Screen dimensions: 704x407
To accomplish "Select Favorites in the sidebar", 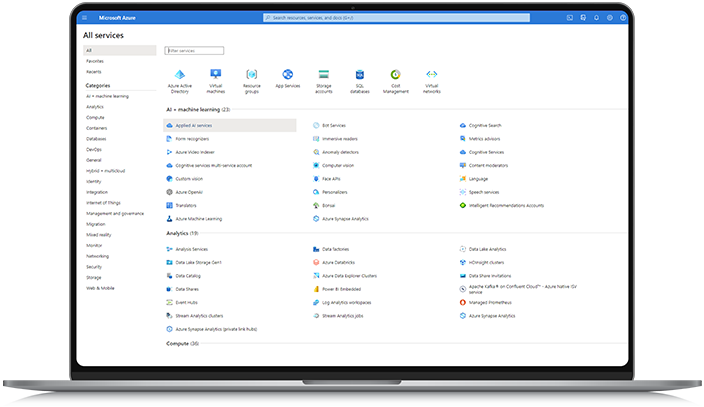I will pyautogui.click(x=95, y=61).
